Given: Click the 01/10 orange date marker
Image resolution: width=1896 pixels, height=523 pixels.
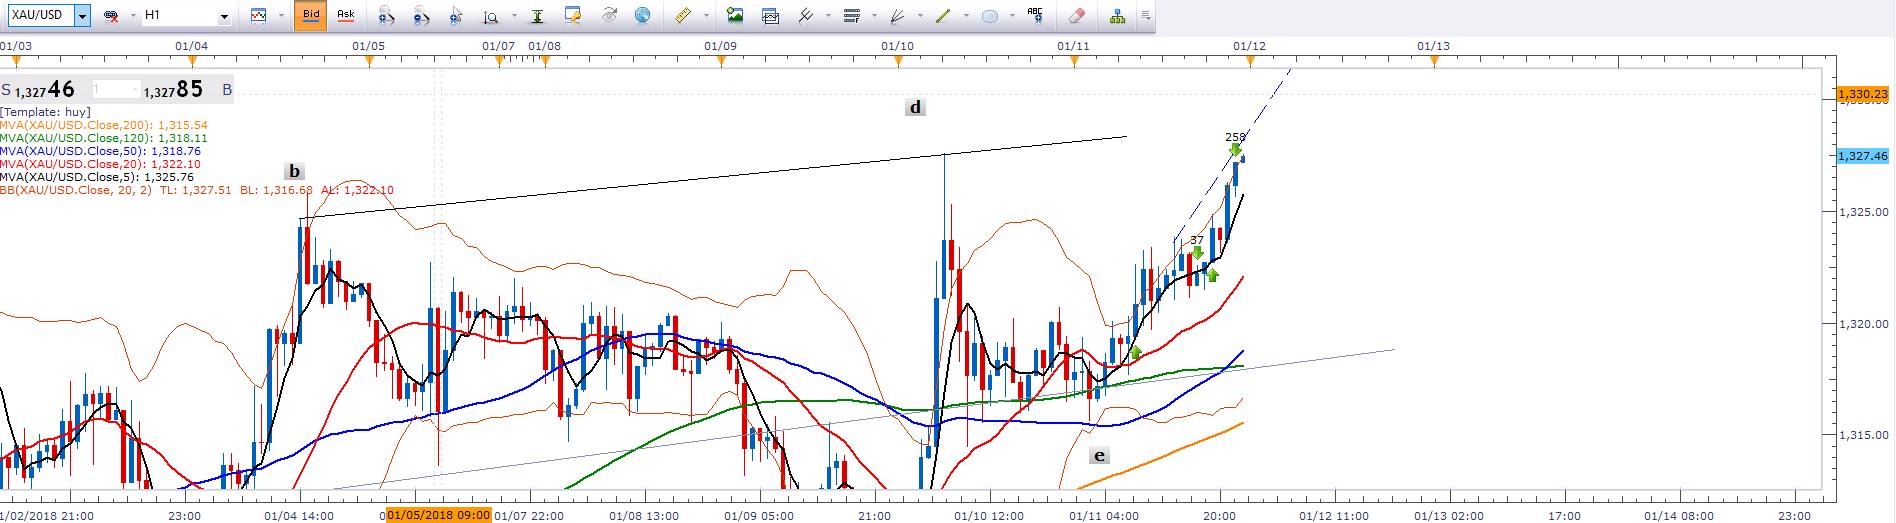Looking at the screenshot, I should click(898, 62).
